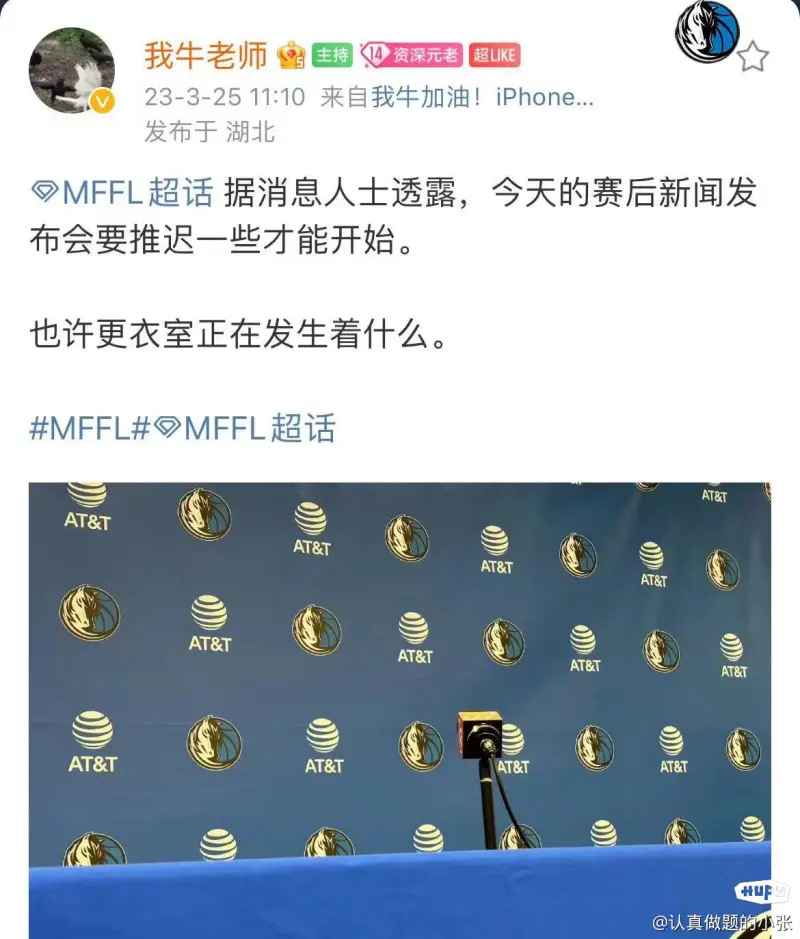Tap the HUP watermark logo on photo
This screenshot has height=939, width=800.
(x=761, y=892)
